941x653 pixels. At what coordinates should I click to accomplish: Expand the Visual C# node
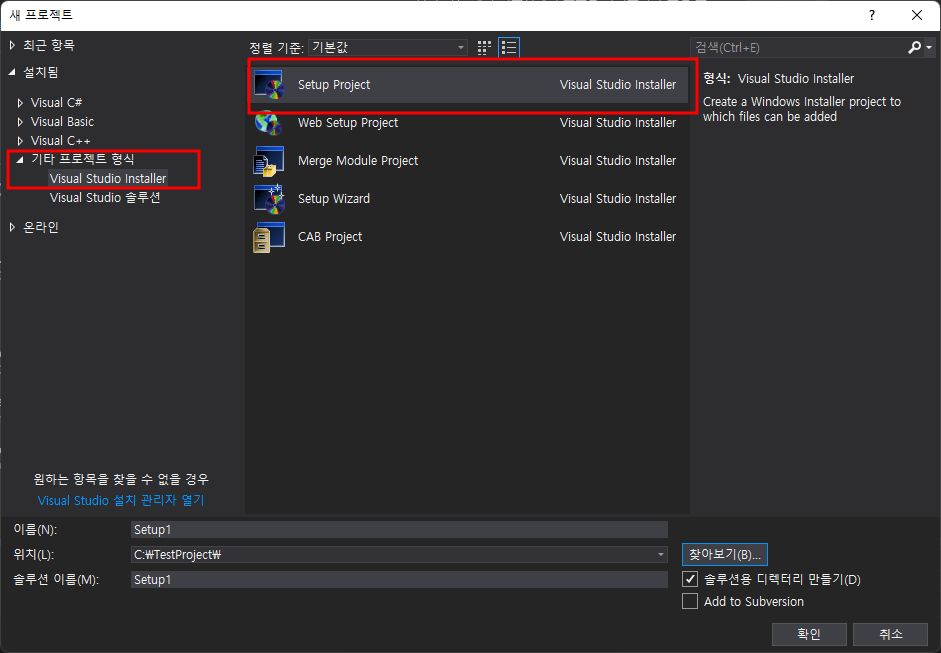coord(20,103)
